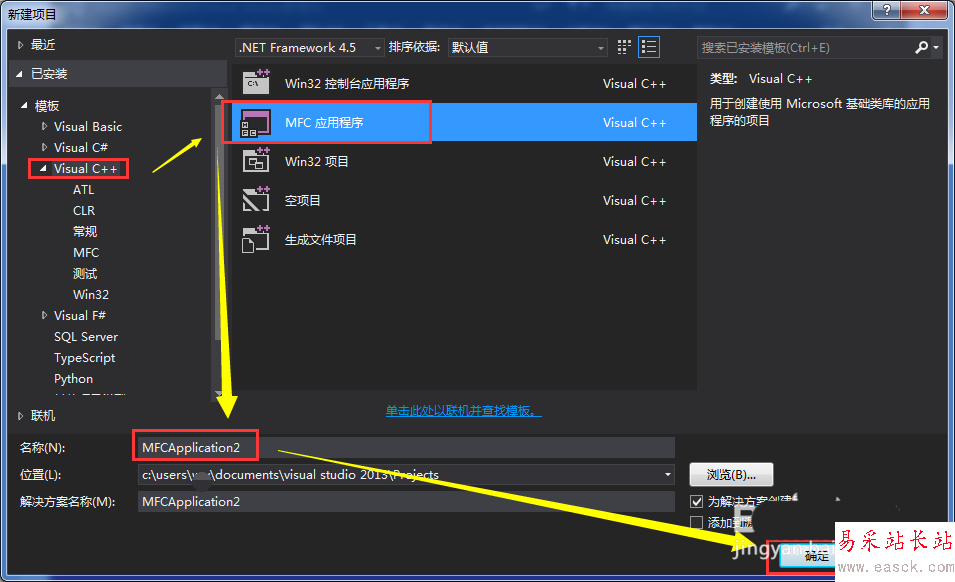
Task: Open the .NET Framework 4.5 dropdown
Action: (309, 47)
